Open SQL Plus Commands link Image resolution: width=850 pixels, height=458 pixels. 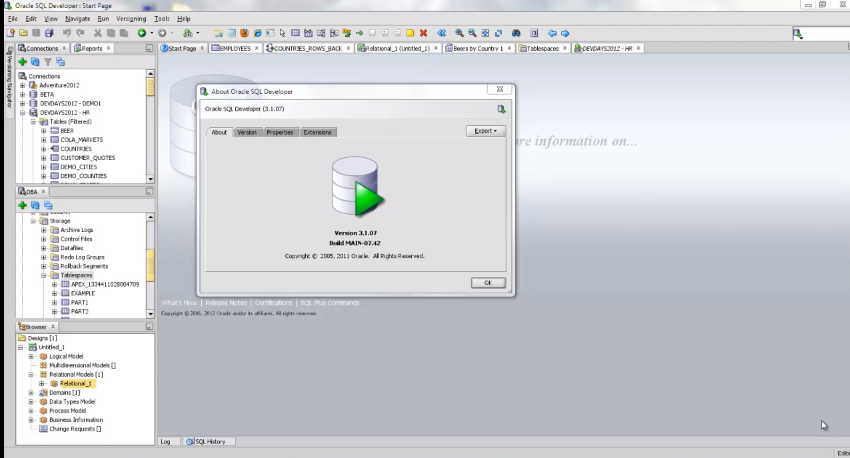pos(330,302)
